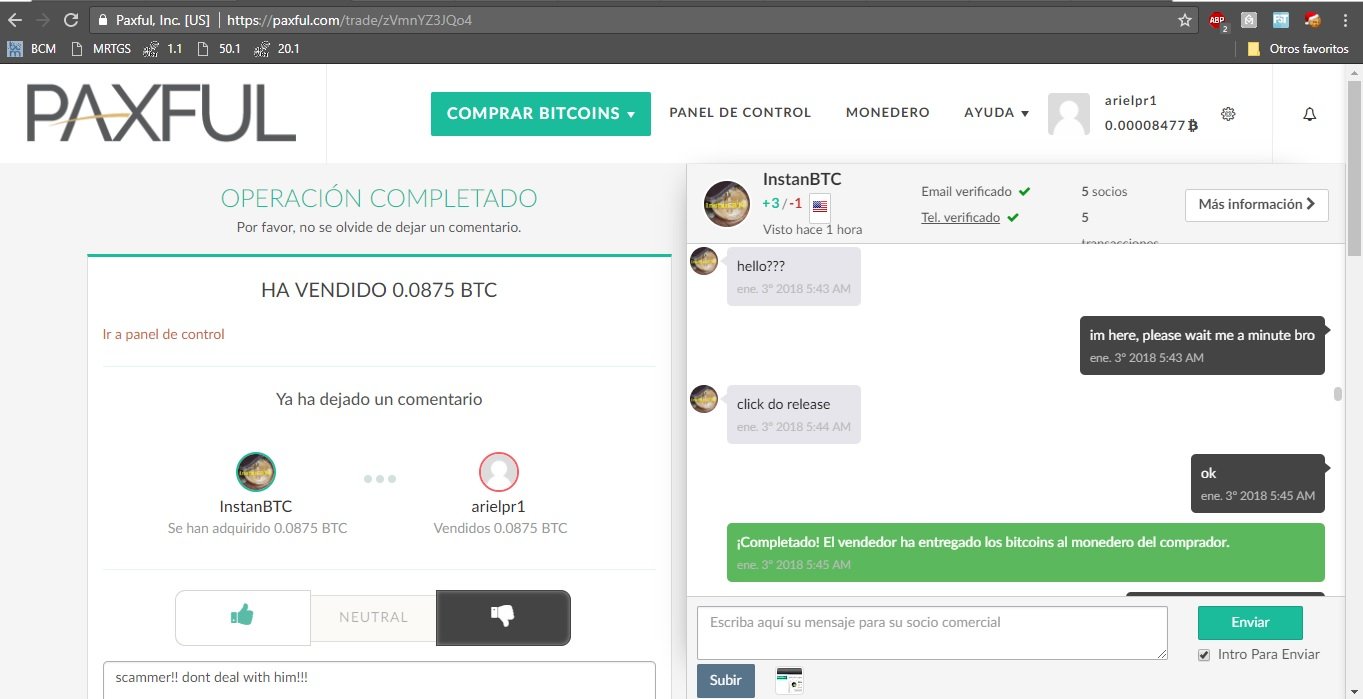1363x699 pixels.
Task: Click the Ir a panel de control link
Action: [x=163, y=334]
